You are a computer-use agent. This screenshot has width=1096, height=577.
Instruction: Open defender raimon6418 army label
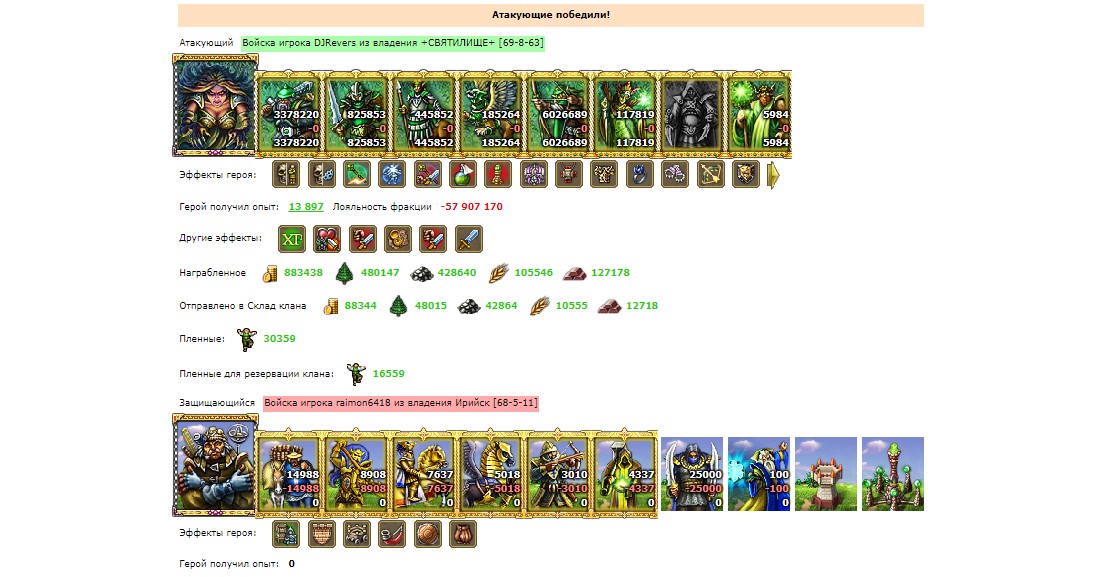coord(401,403)
